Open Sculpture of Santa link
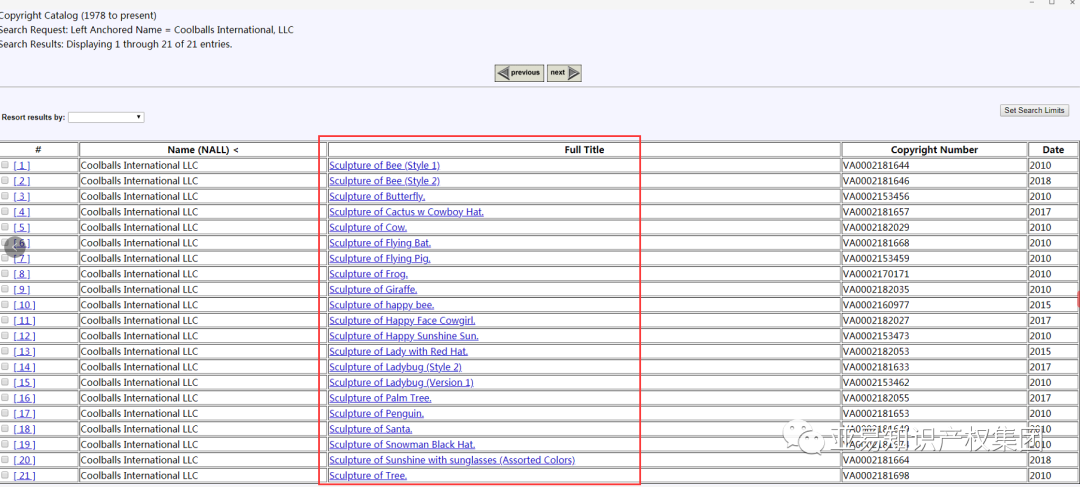Screen dimensions: 1080x487 [371, 428]
